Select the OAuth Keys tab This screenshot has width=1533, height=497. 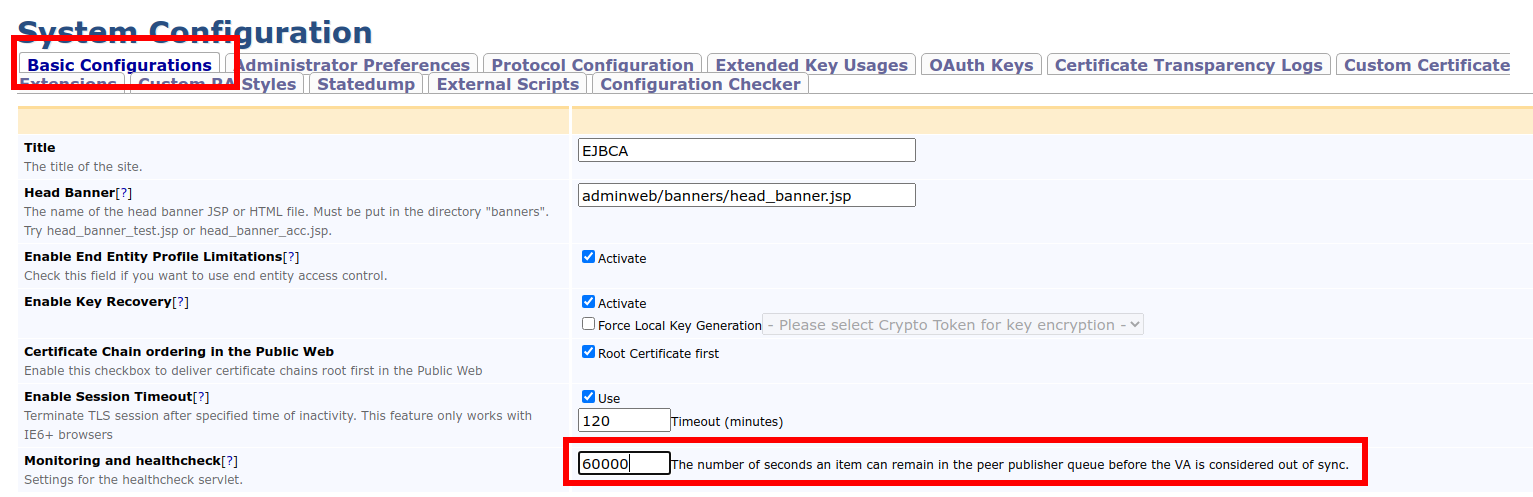[981, 65]
